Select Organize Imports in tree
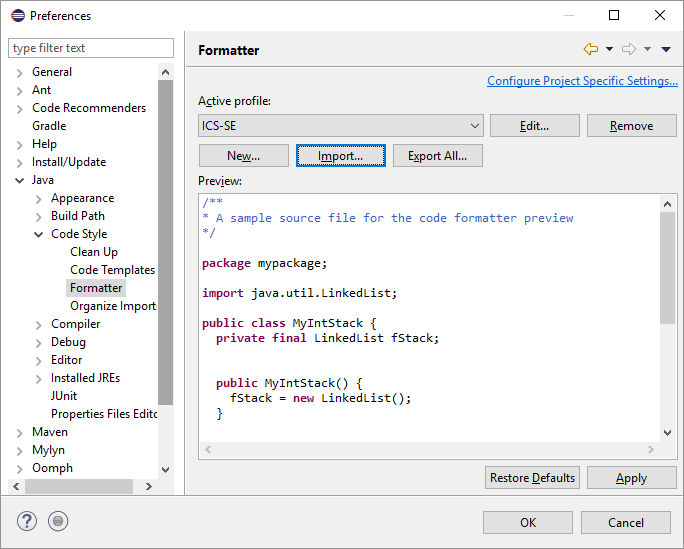 pyautogui.click(x=112, y=306)
